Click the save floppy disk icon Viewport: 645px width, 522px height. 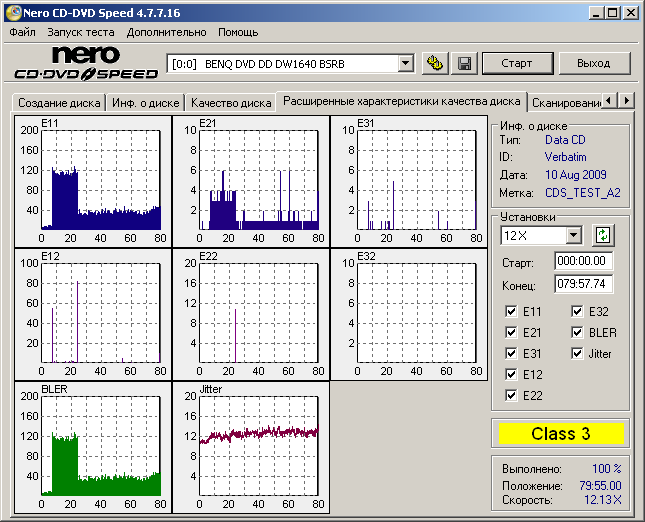464,63
